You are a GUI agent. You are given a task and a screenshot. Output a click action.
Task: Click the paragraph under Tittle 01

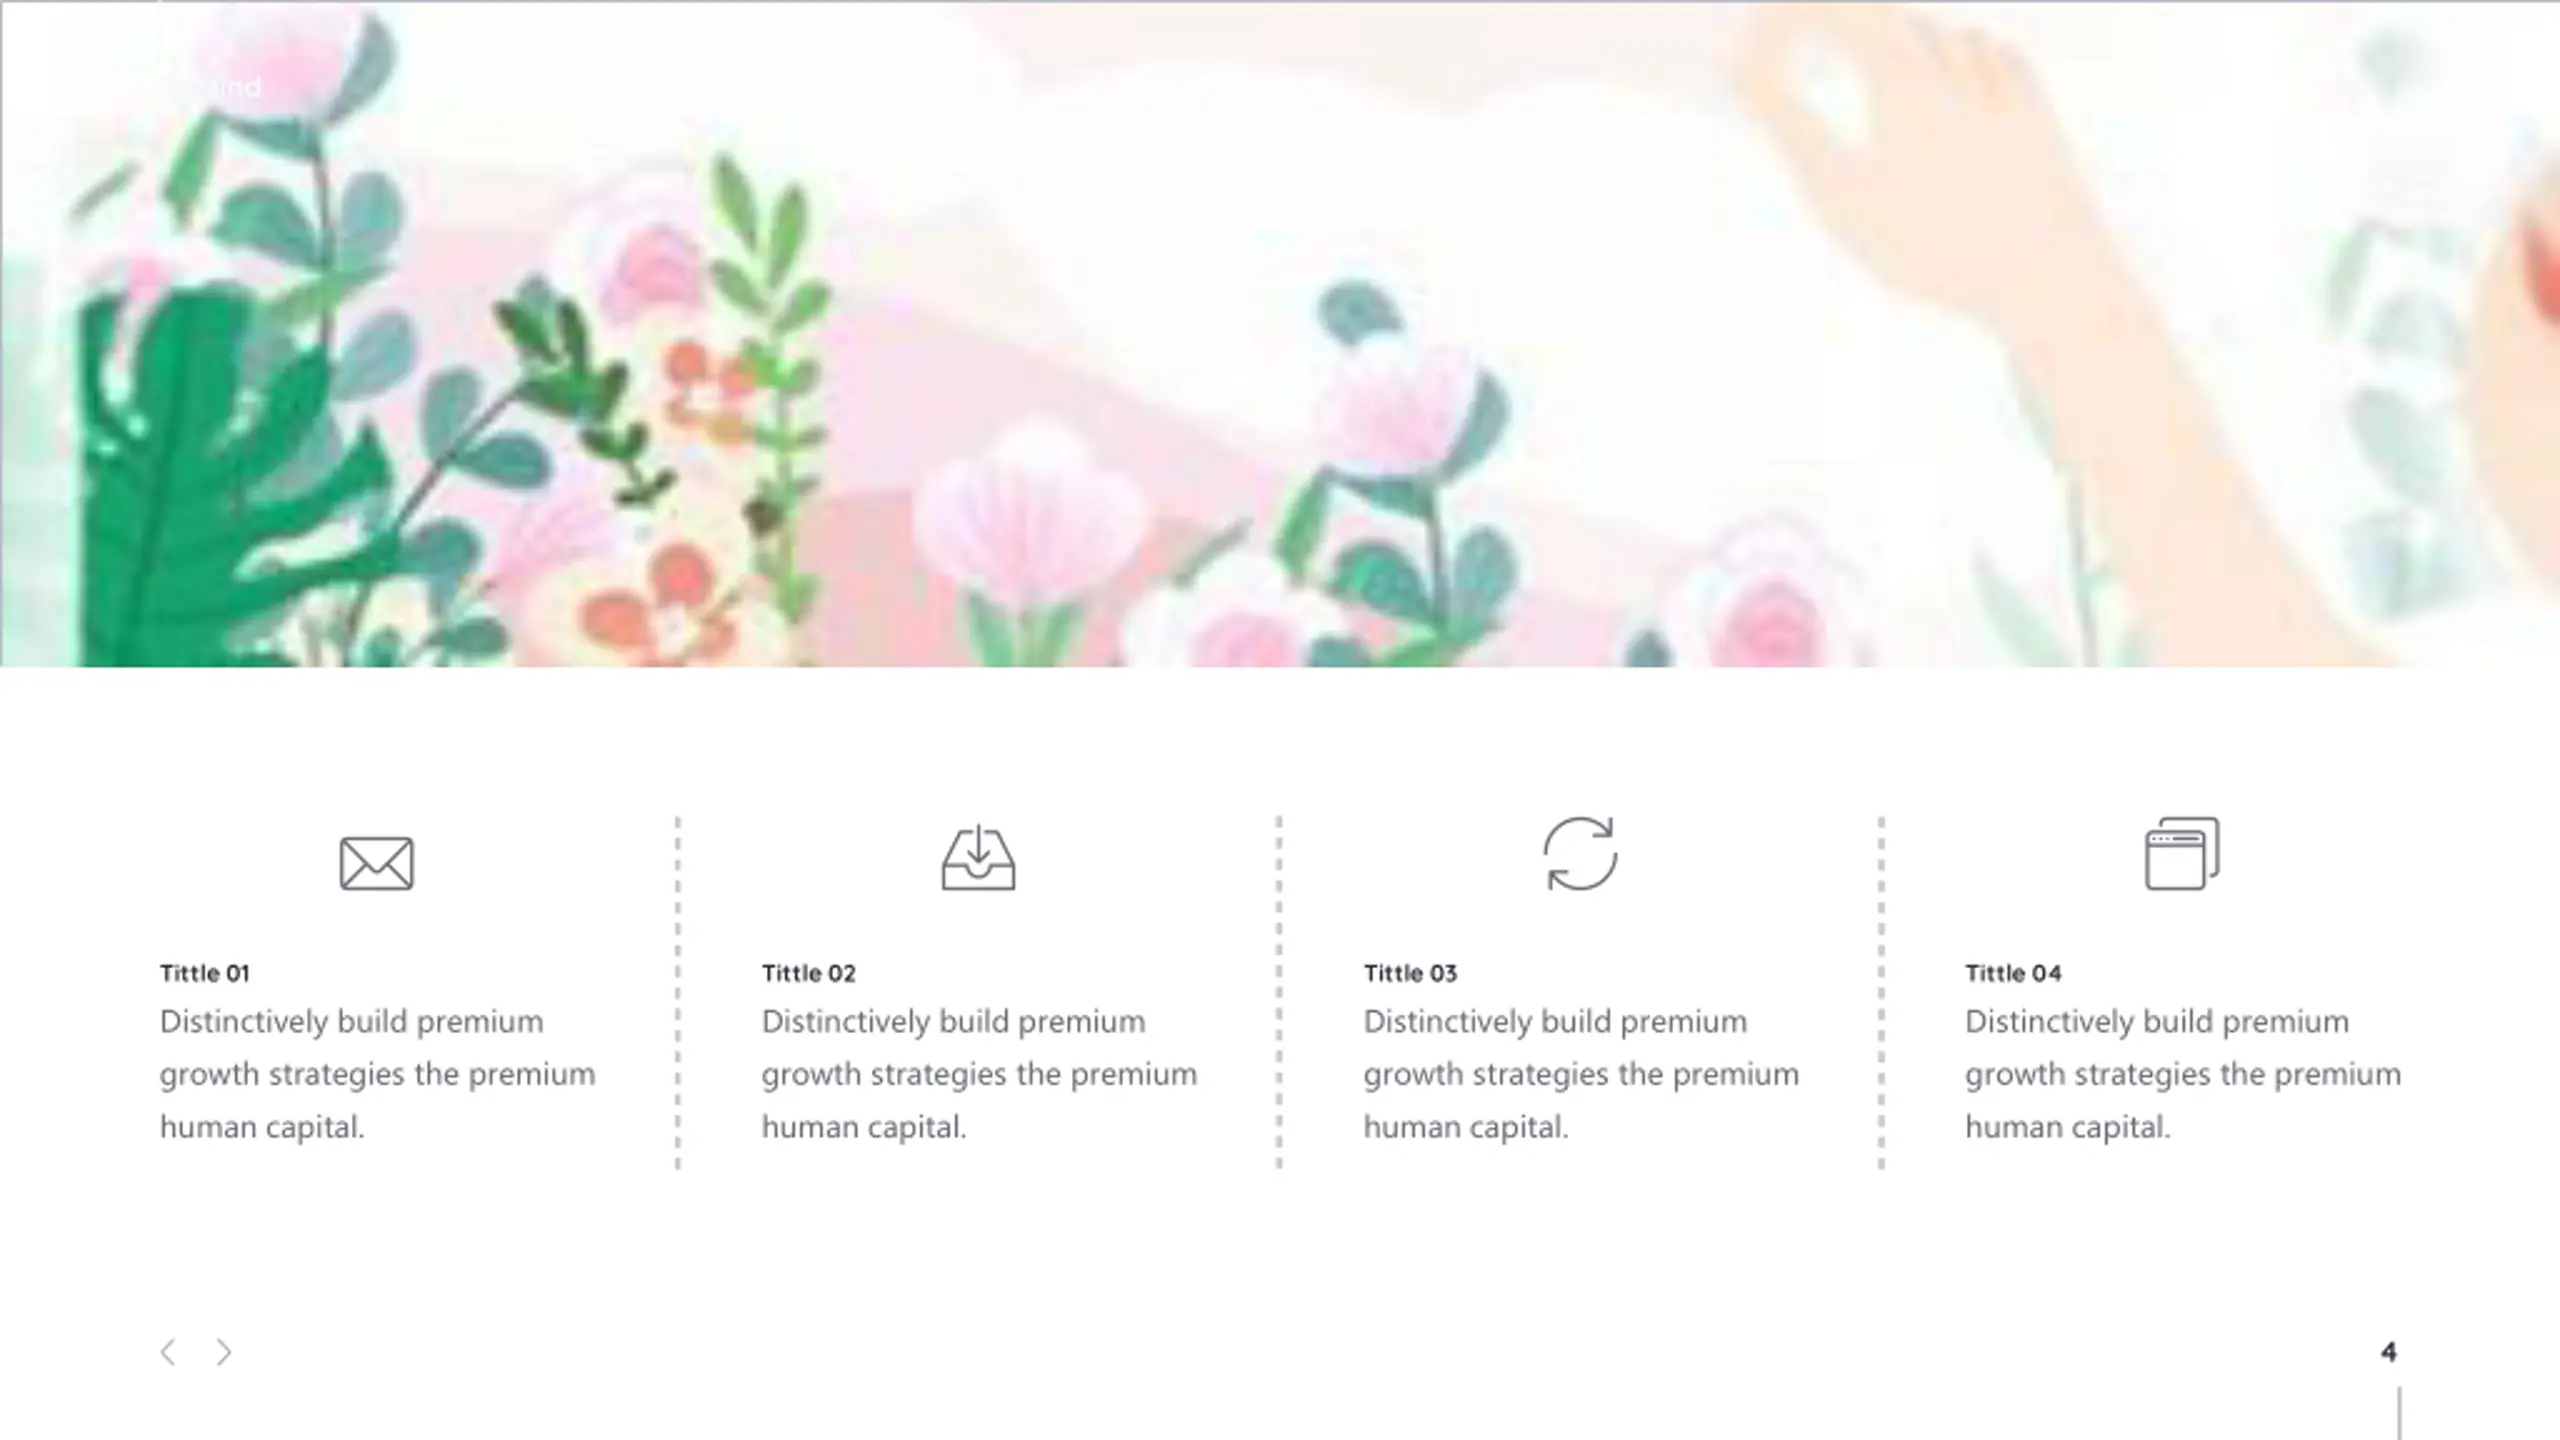coord(378,1074)
